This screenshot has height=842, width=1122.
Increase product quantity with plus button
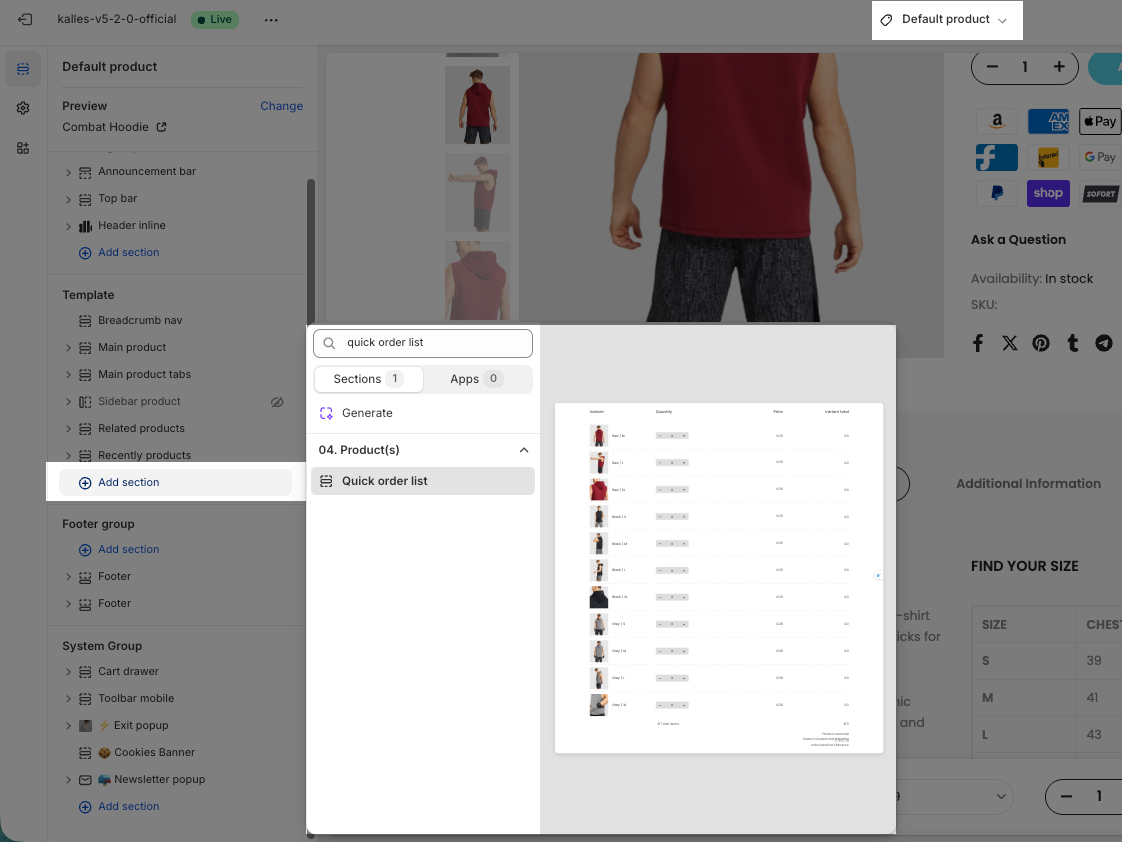[1058, 67]
